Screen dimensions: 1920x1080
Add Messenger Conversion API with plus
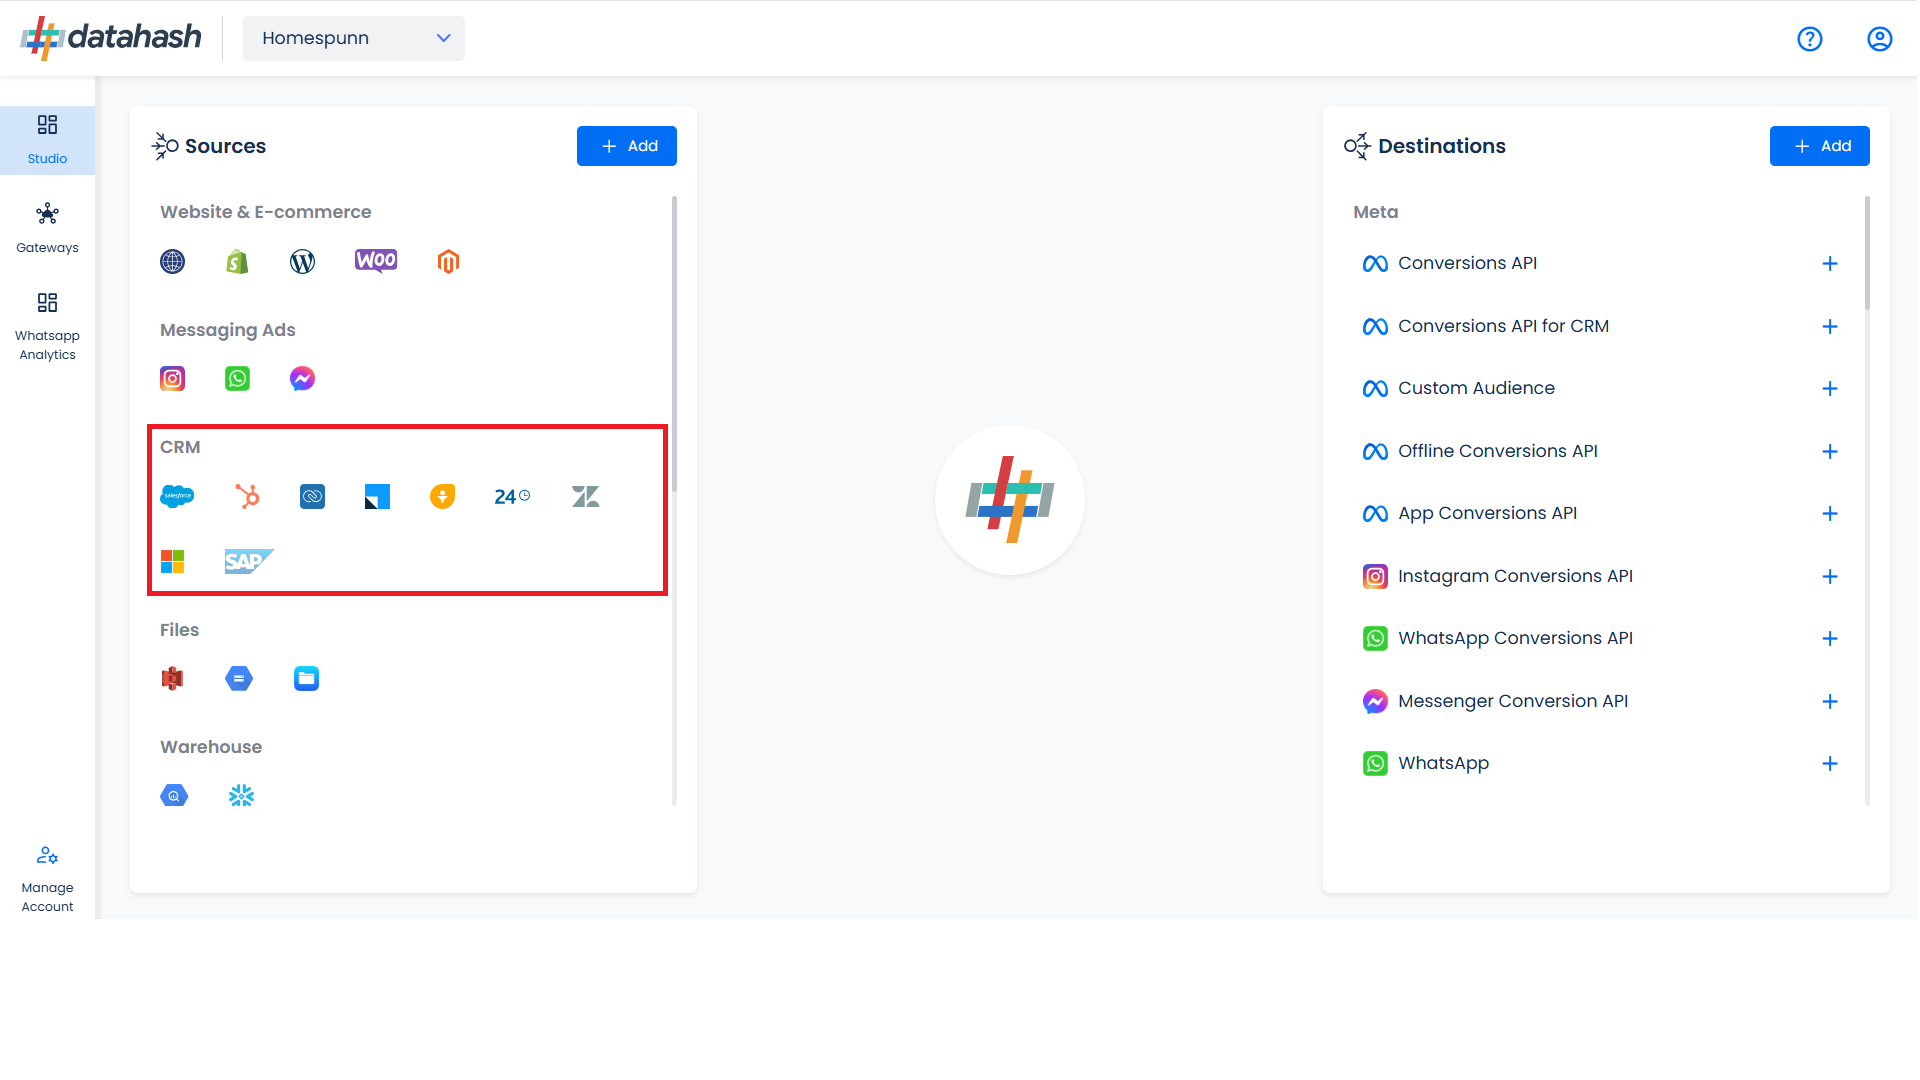(1830, 702)
